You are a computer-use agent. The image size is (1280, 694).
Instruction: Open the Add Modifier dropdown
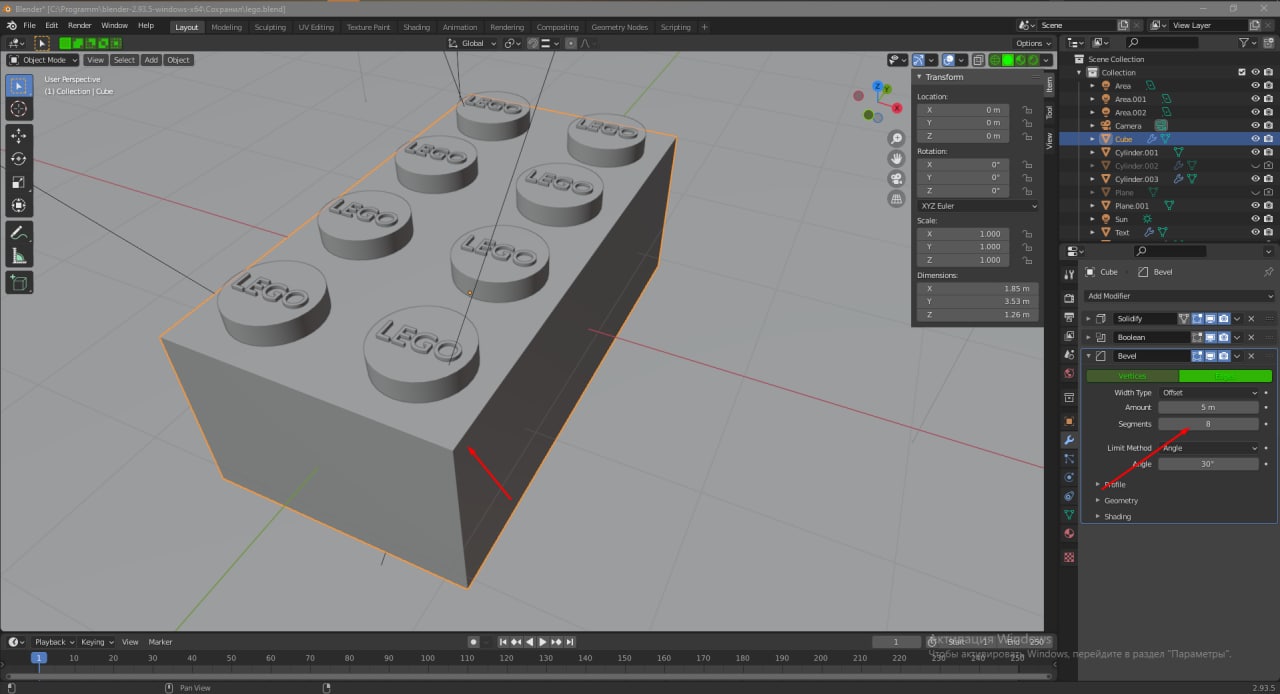tap(1180, 296)
